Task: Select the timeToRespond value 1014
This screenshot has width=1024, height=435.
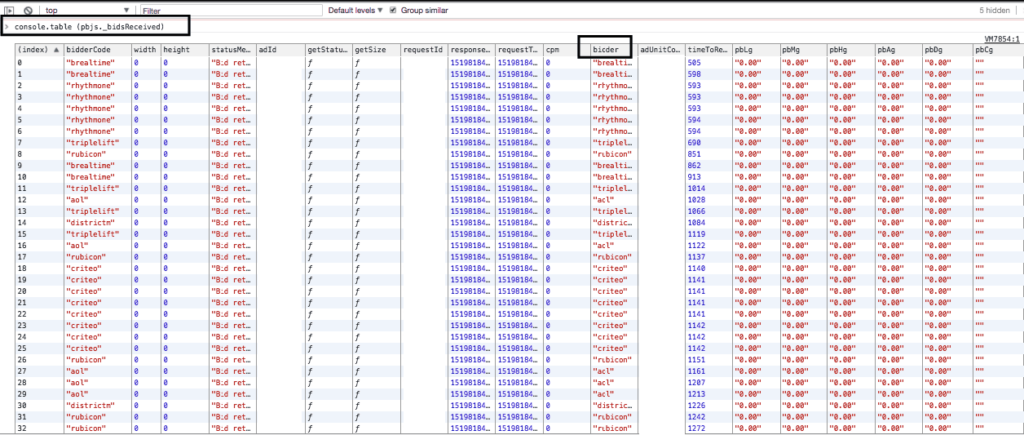Action: (x=696, y=188)
